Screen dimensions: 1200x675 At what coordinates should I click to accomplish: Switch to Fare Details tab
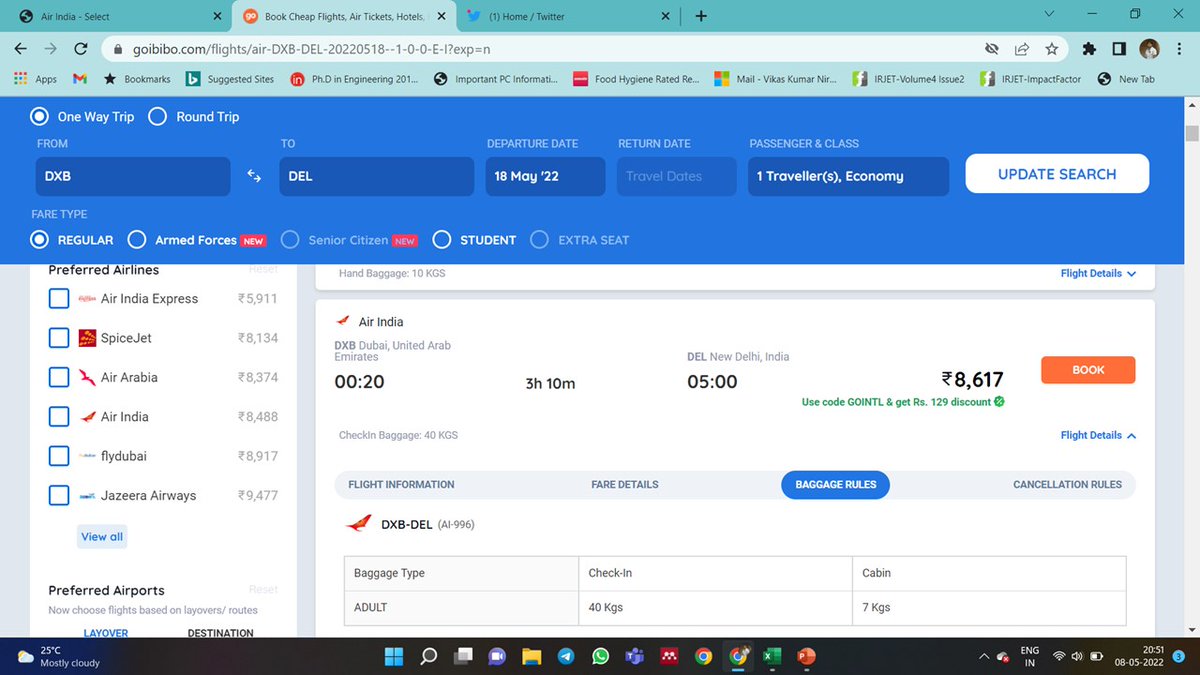(625, 484)
